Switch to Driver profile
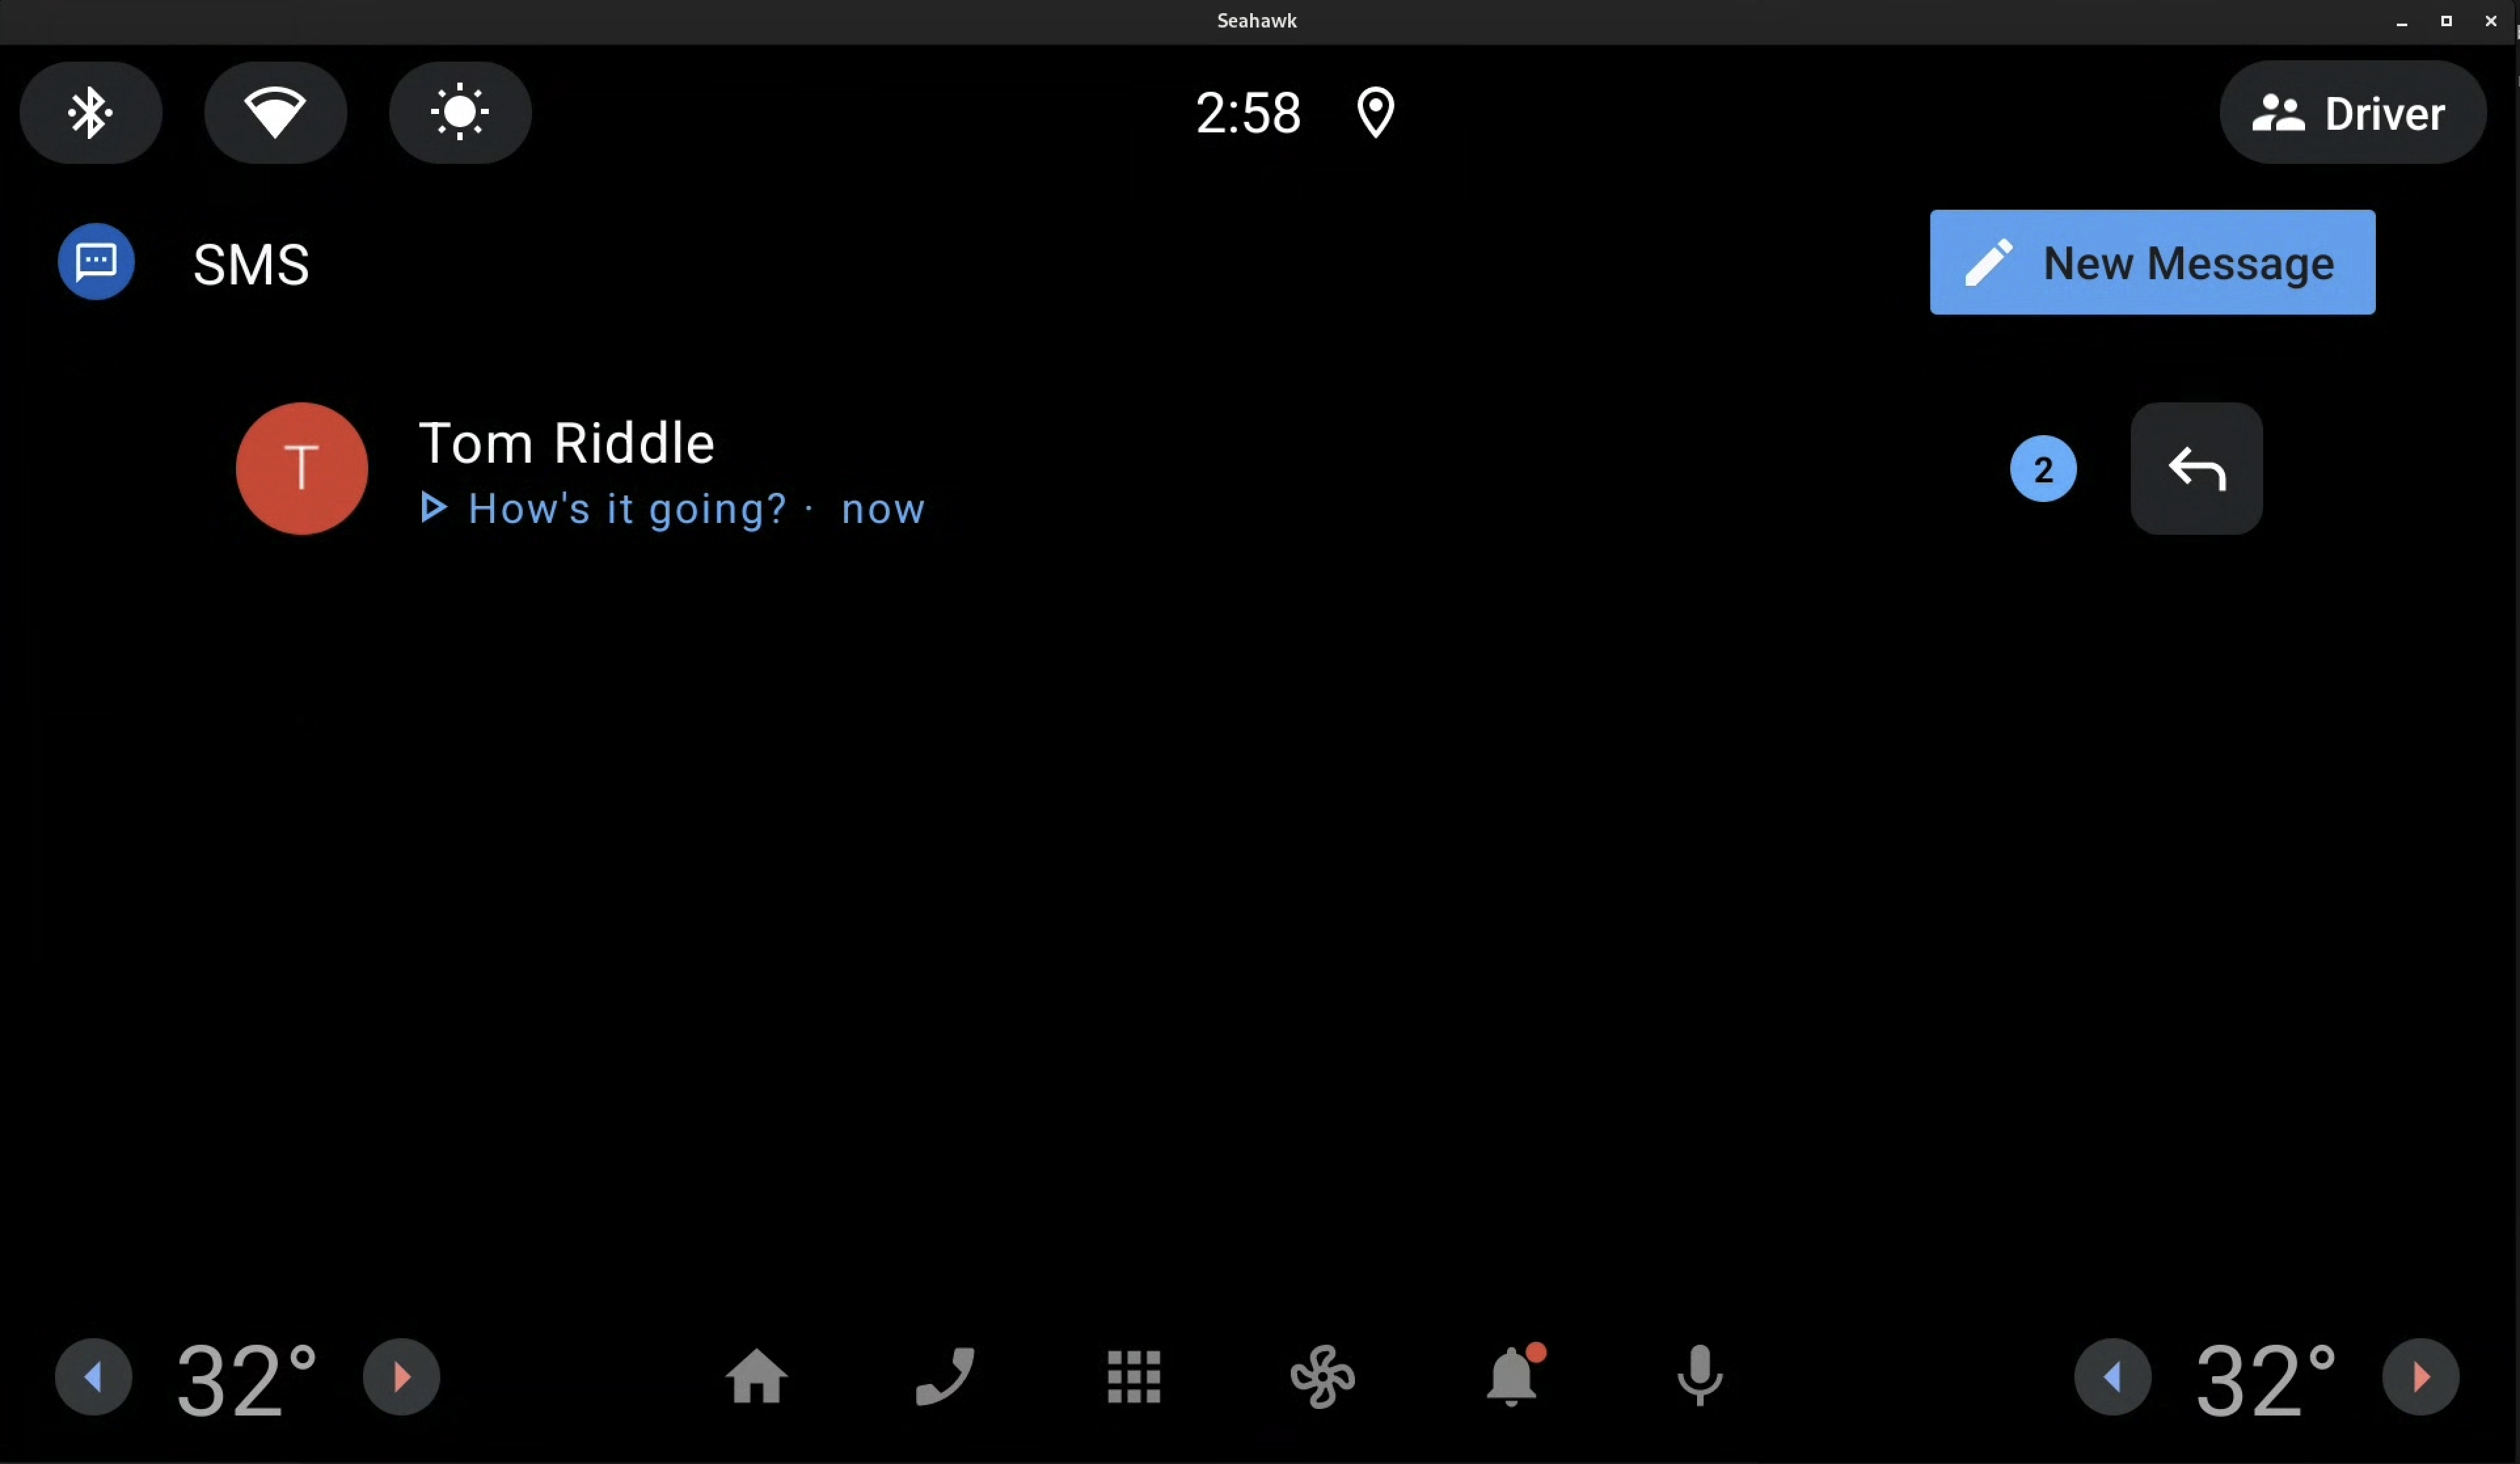 pos(2353,111)
